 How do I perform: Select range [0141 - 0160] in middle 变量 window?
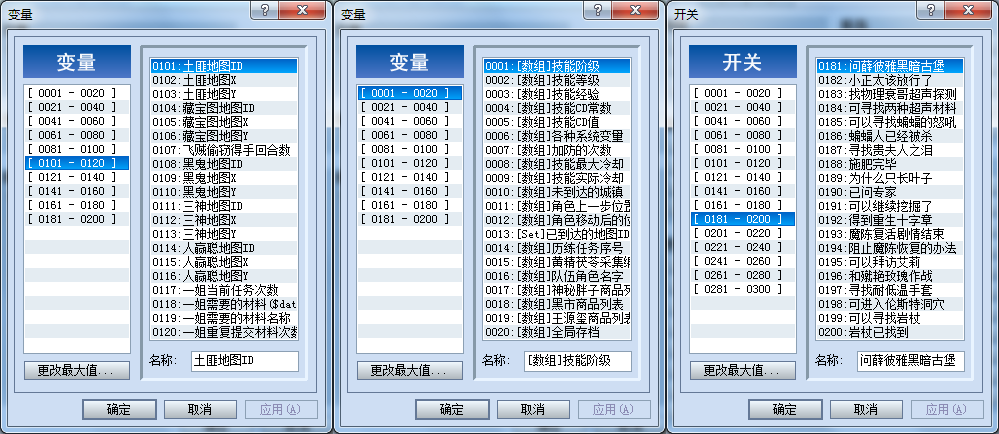410,191
